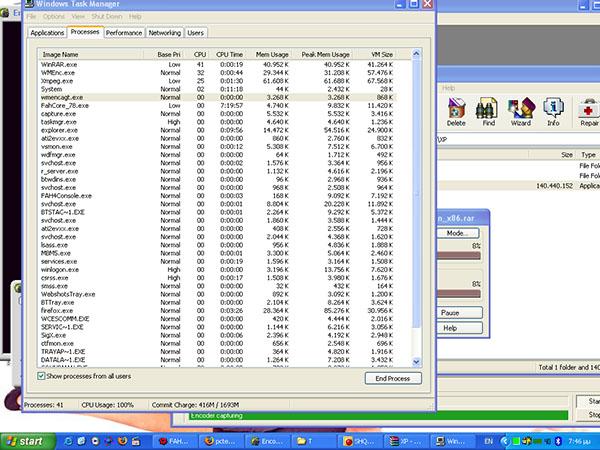Click Size column header in WinRAR

(x=551, y=155)
